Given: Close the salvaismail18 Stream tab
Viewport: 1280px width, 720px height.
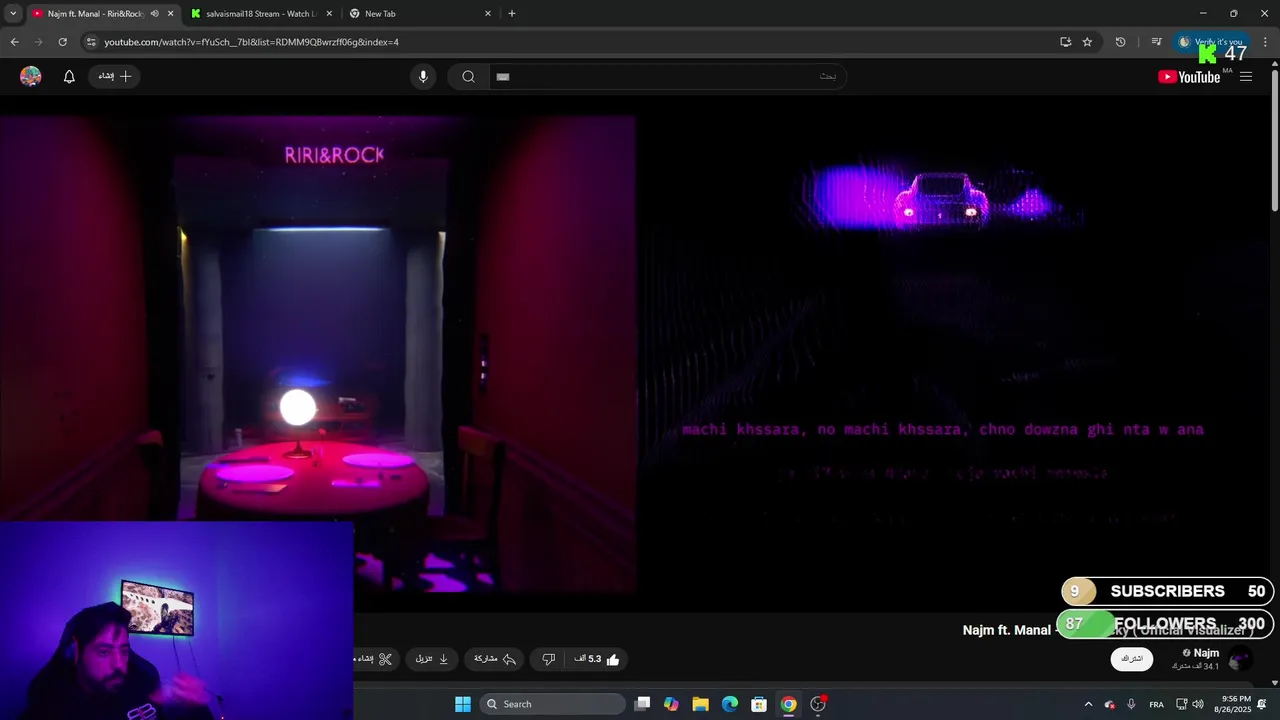Looking at the screenshot, I should tap(329, 13).
